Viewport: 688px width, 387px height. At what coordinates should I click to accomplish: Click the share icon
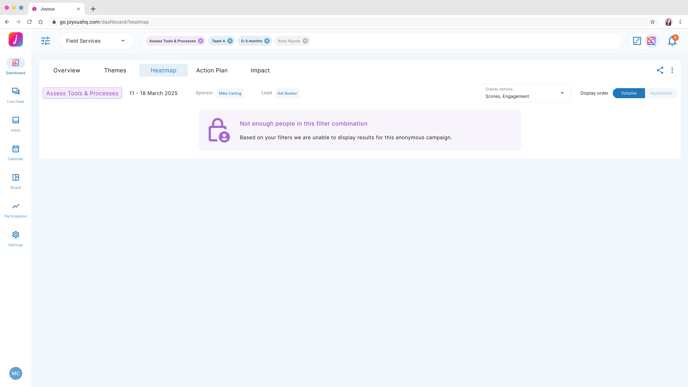[660, 70]
